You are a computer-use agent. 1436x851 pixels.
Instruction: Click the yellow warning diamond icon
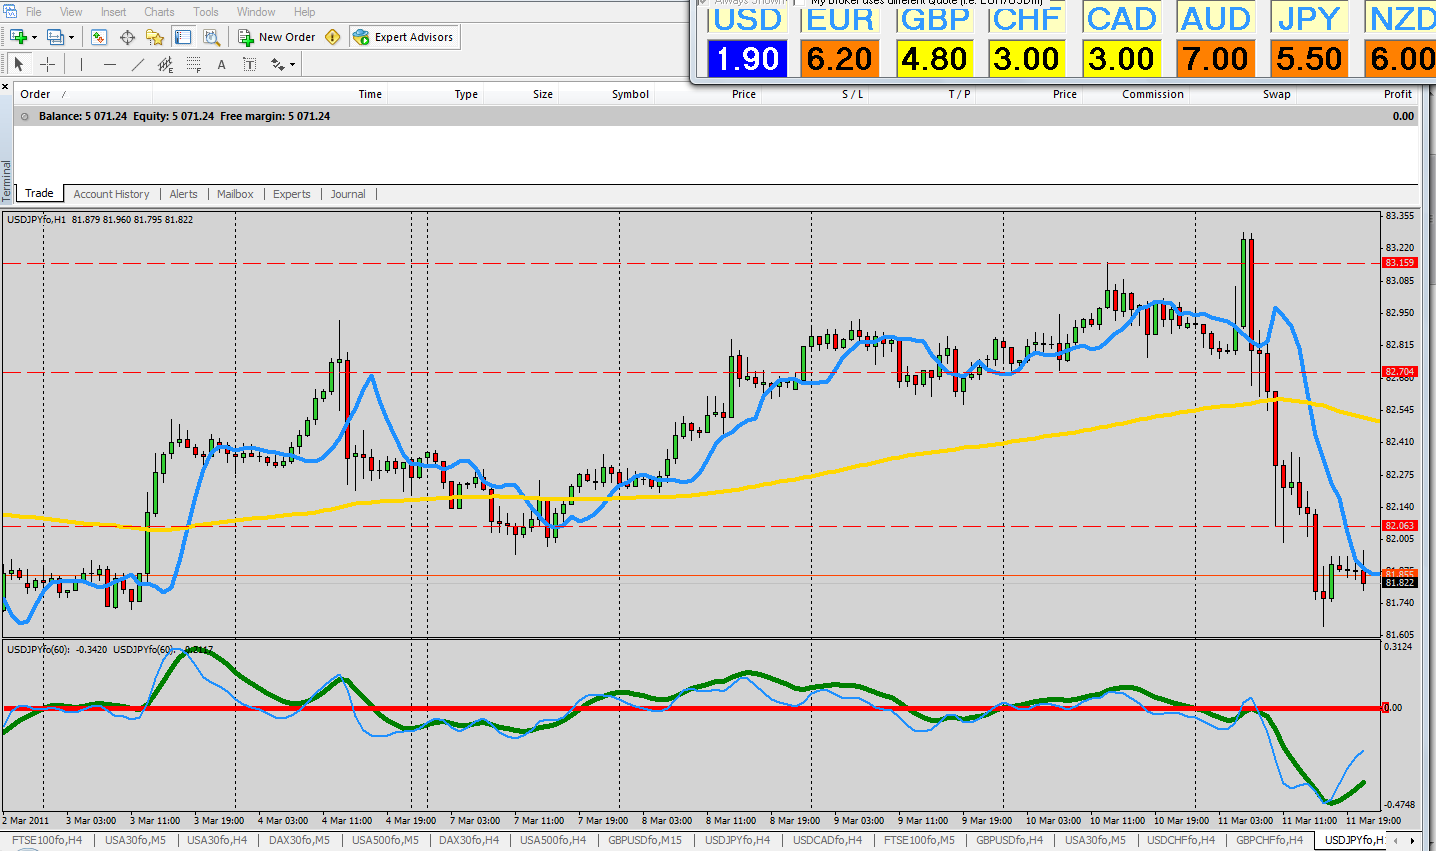[333, 37]
